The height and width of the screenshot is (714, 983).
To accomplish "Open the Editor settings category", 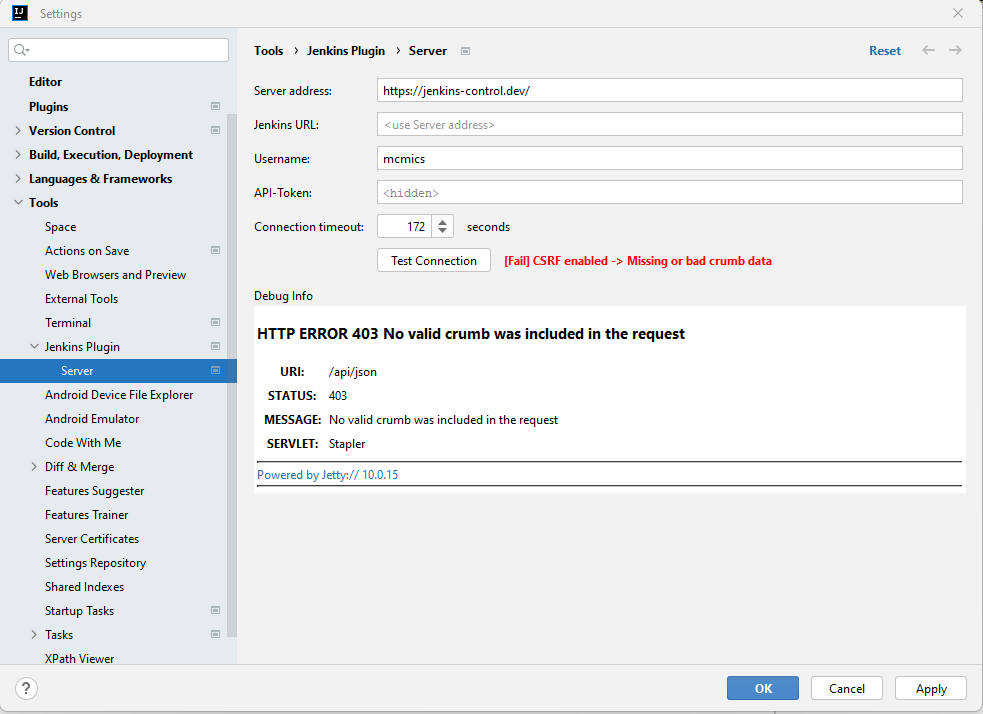I will coord(45,81).
